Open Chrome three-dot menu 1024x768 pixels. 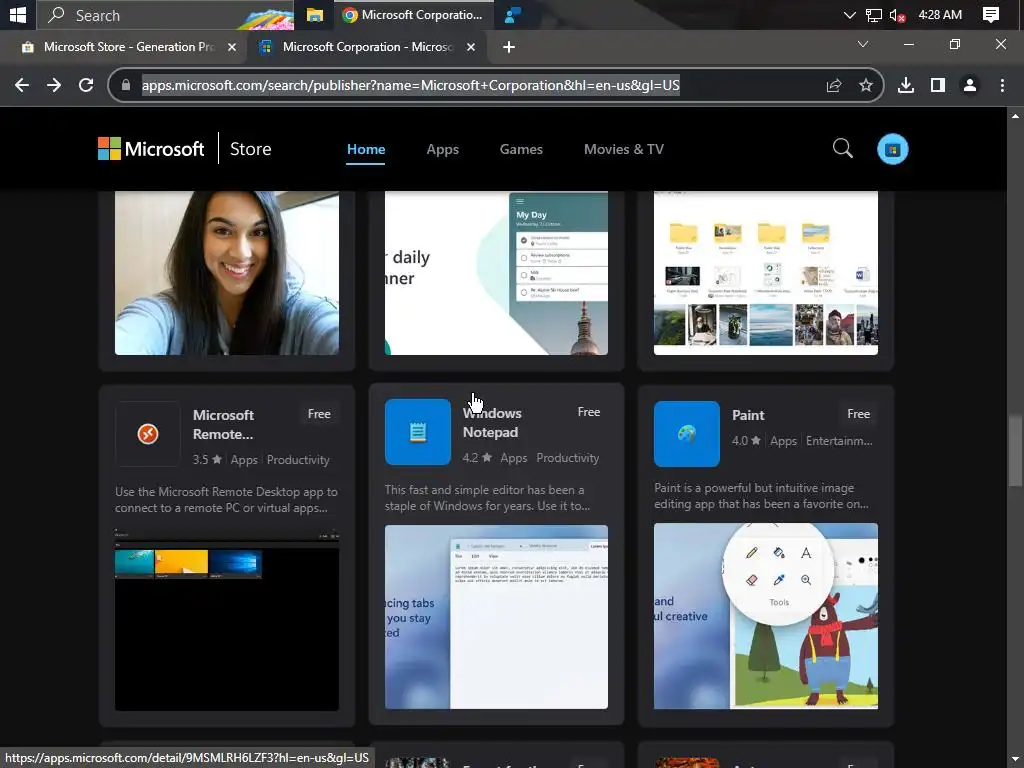pos(1002,85)
